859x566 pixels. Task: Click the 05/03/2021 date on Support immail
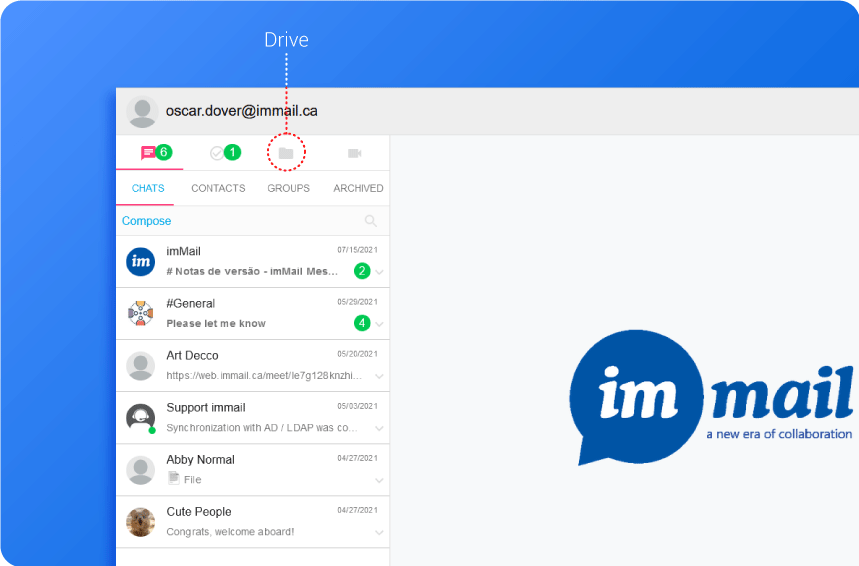tap(357, 406)
